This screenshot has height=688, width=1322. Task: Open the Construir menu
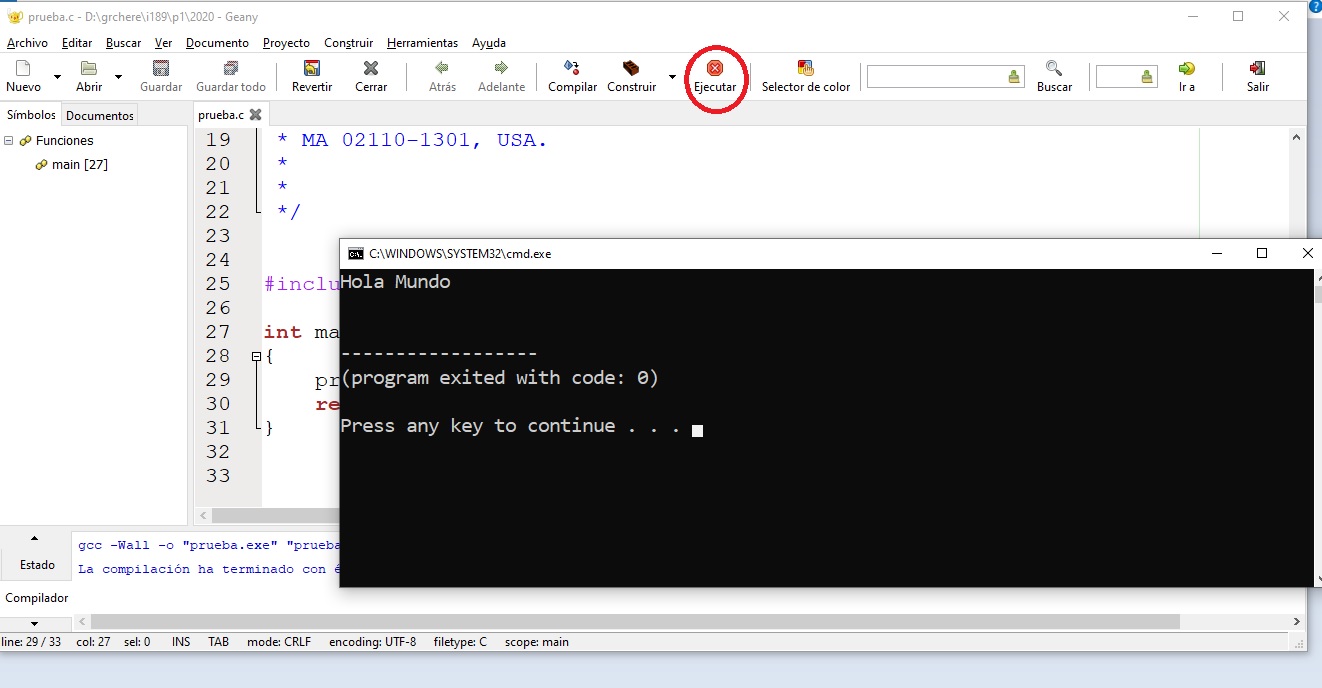tap(348, 43)
